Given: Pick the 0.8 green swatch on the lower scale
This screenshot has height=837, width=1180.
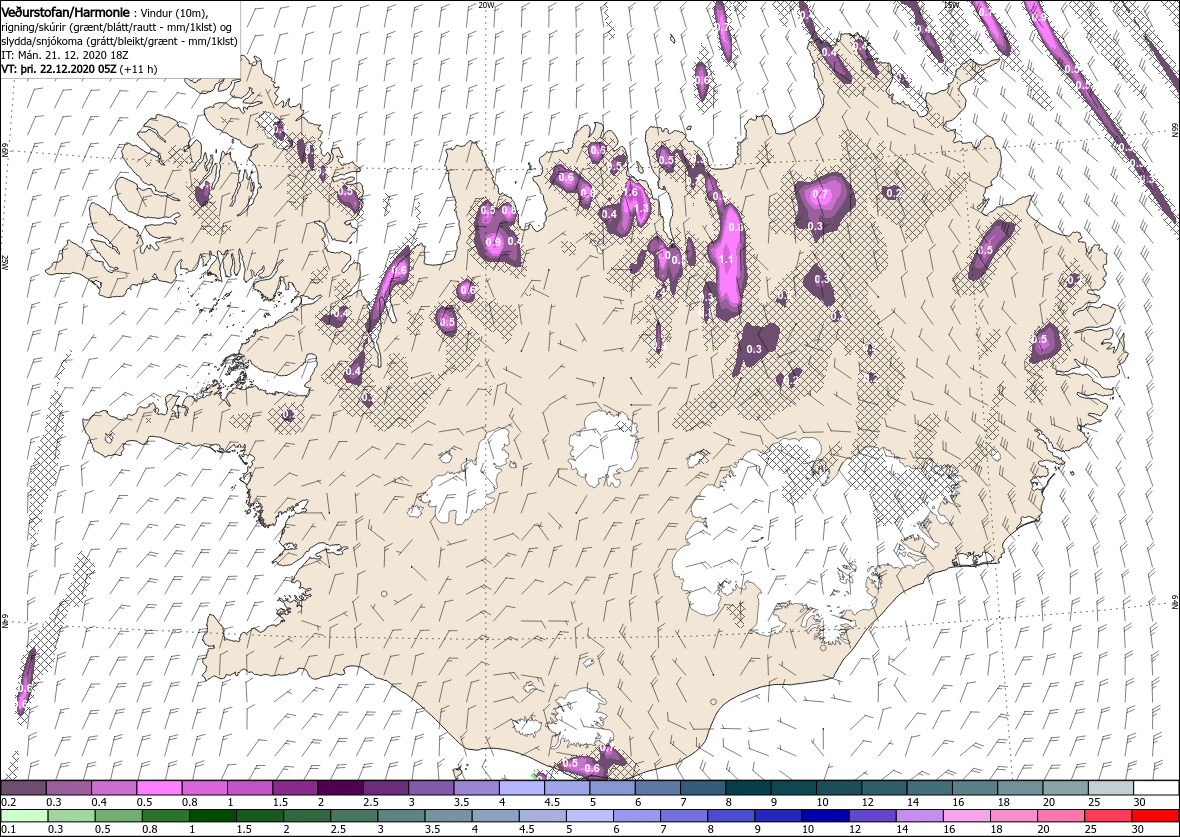Looking at the screenshot, I should [x=166, y=816].
